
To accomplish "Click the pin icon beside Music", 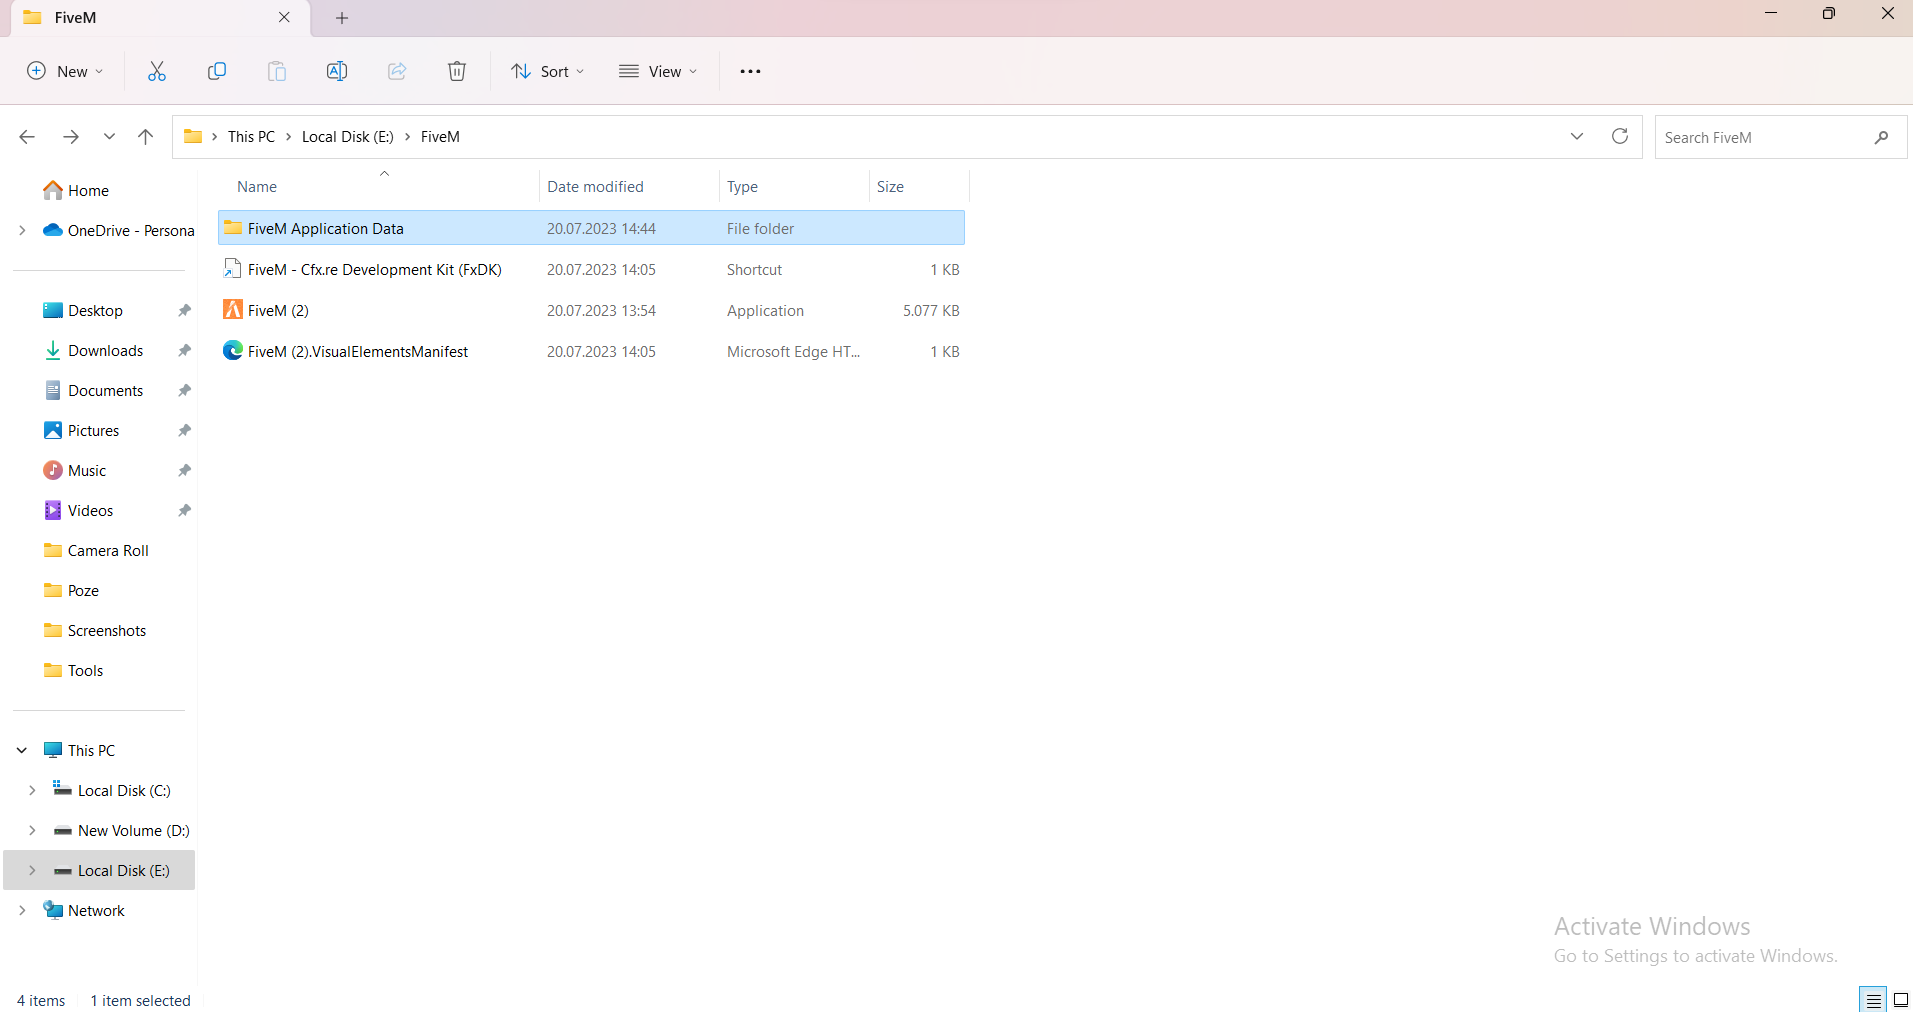I will tap(184, 471).
